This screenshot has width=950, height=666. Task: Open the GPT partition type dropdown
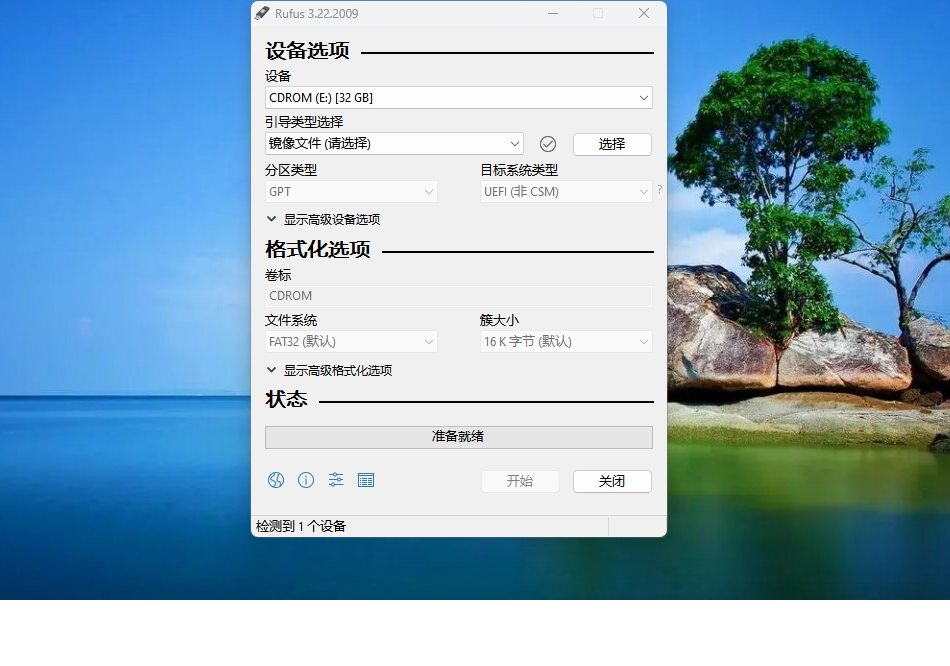[x=351, y=191]
